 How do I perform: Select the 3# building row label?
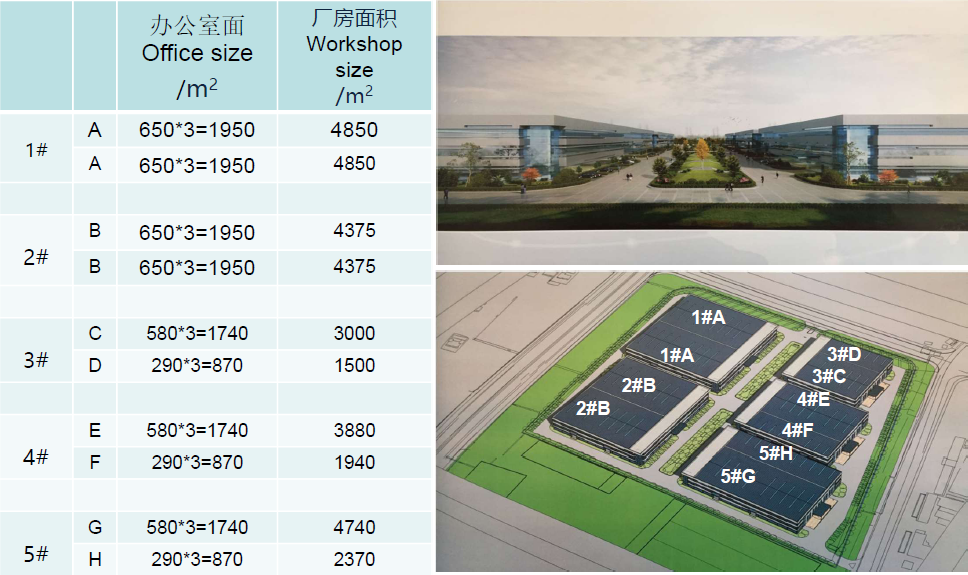(x=36, y=359)
